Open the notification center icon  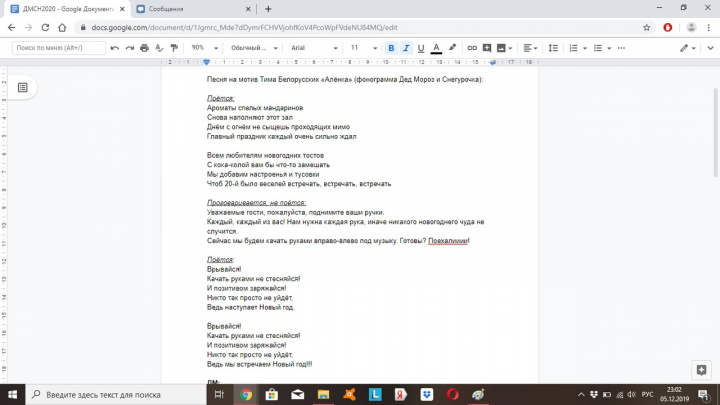[x=704, y=394]
